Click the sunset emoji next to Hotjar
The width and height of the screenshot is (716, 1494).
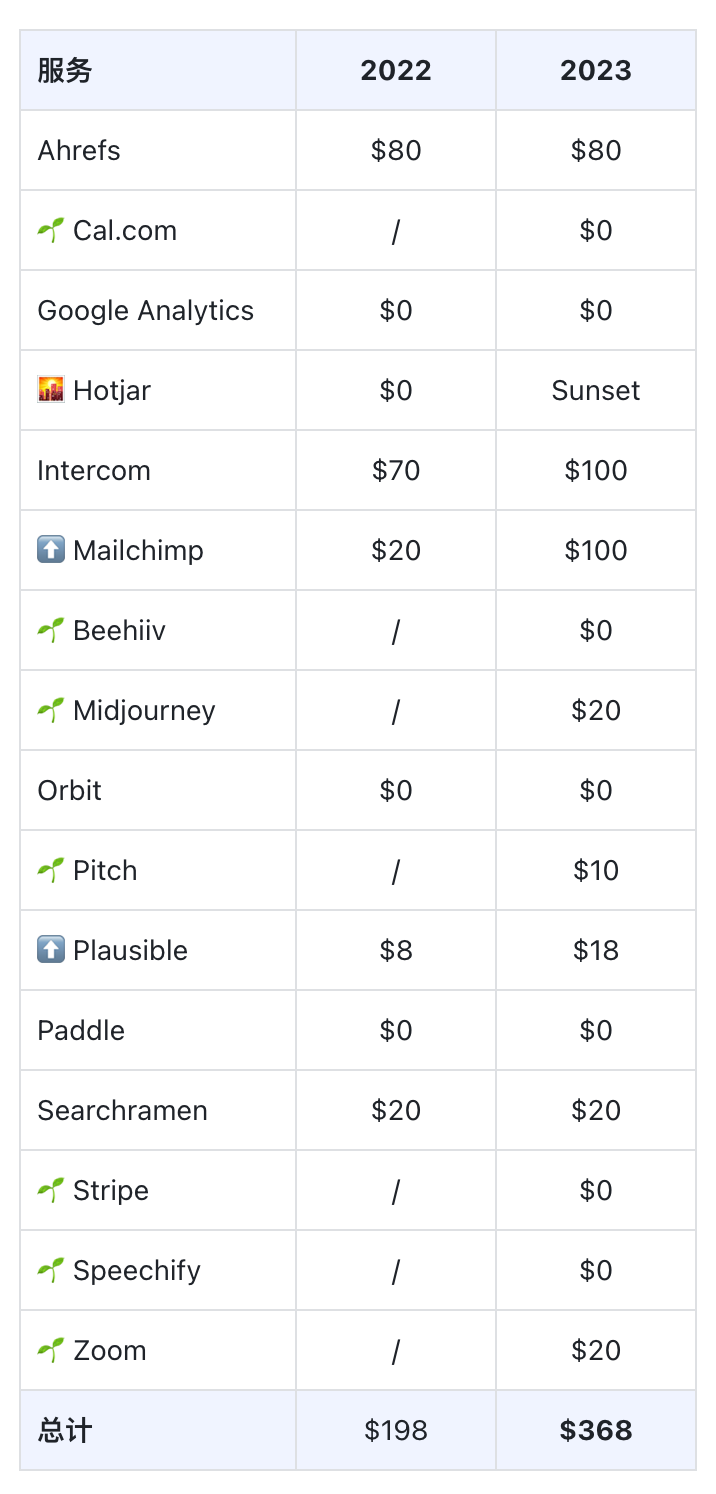(x=51, y=390)
